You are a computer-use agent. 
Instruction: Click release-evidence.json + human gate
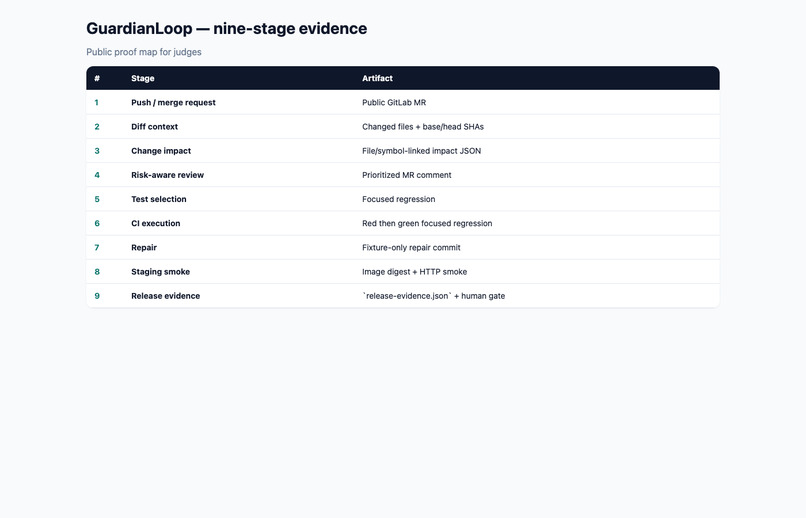point(433,295)
